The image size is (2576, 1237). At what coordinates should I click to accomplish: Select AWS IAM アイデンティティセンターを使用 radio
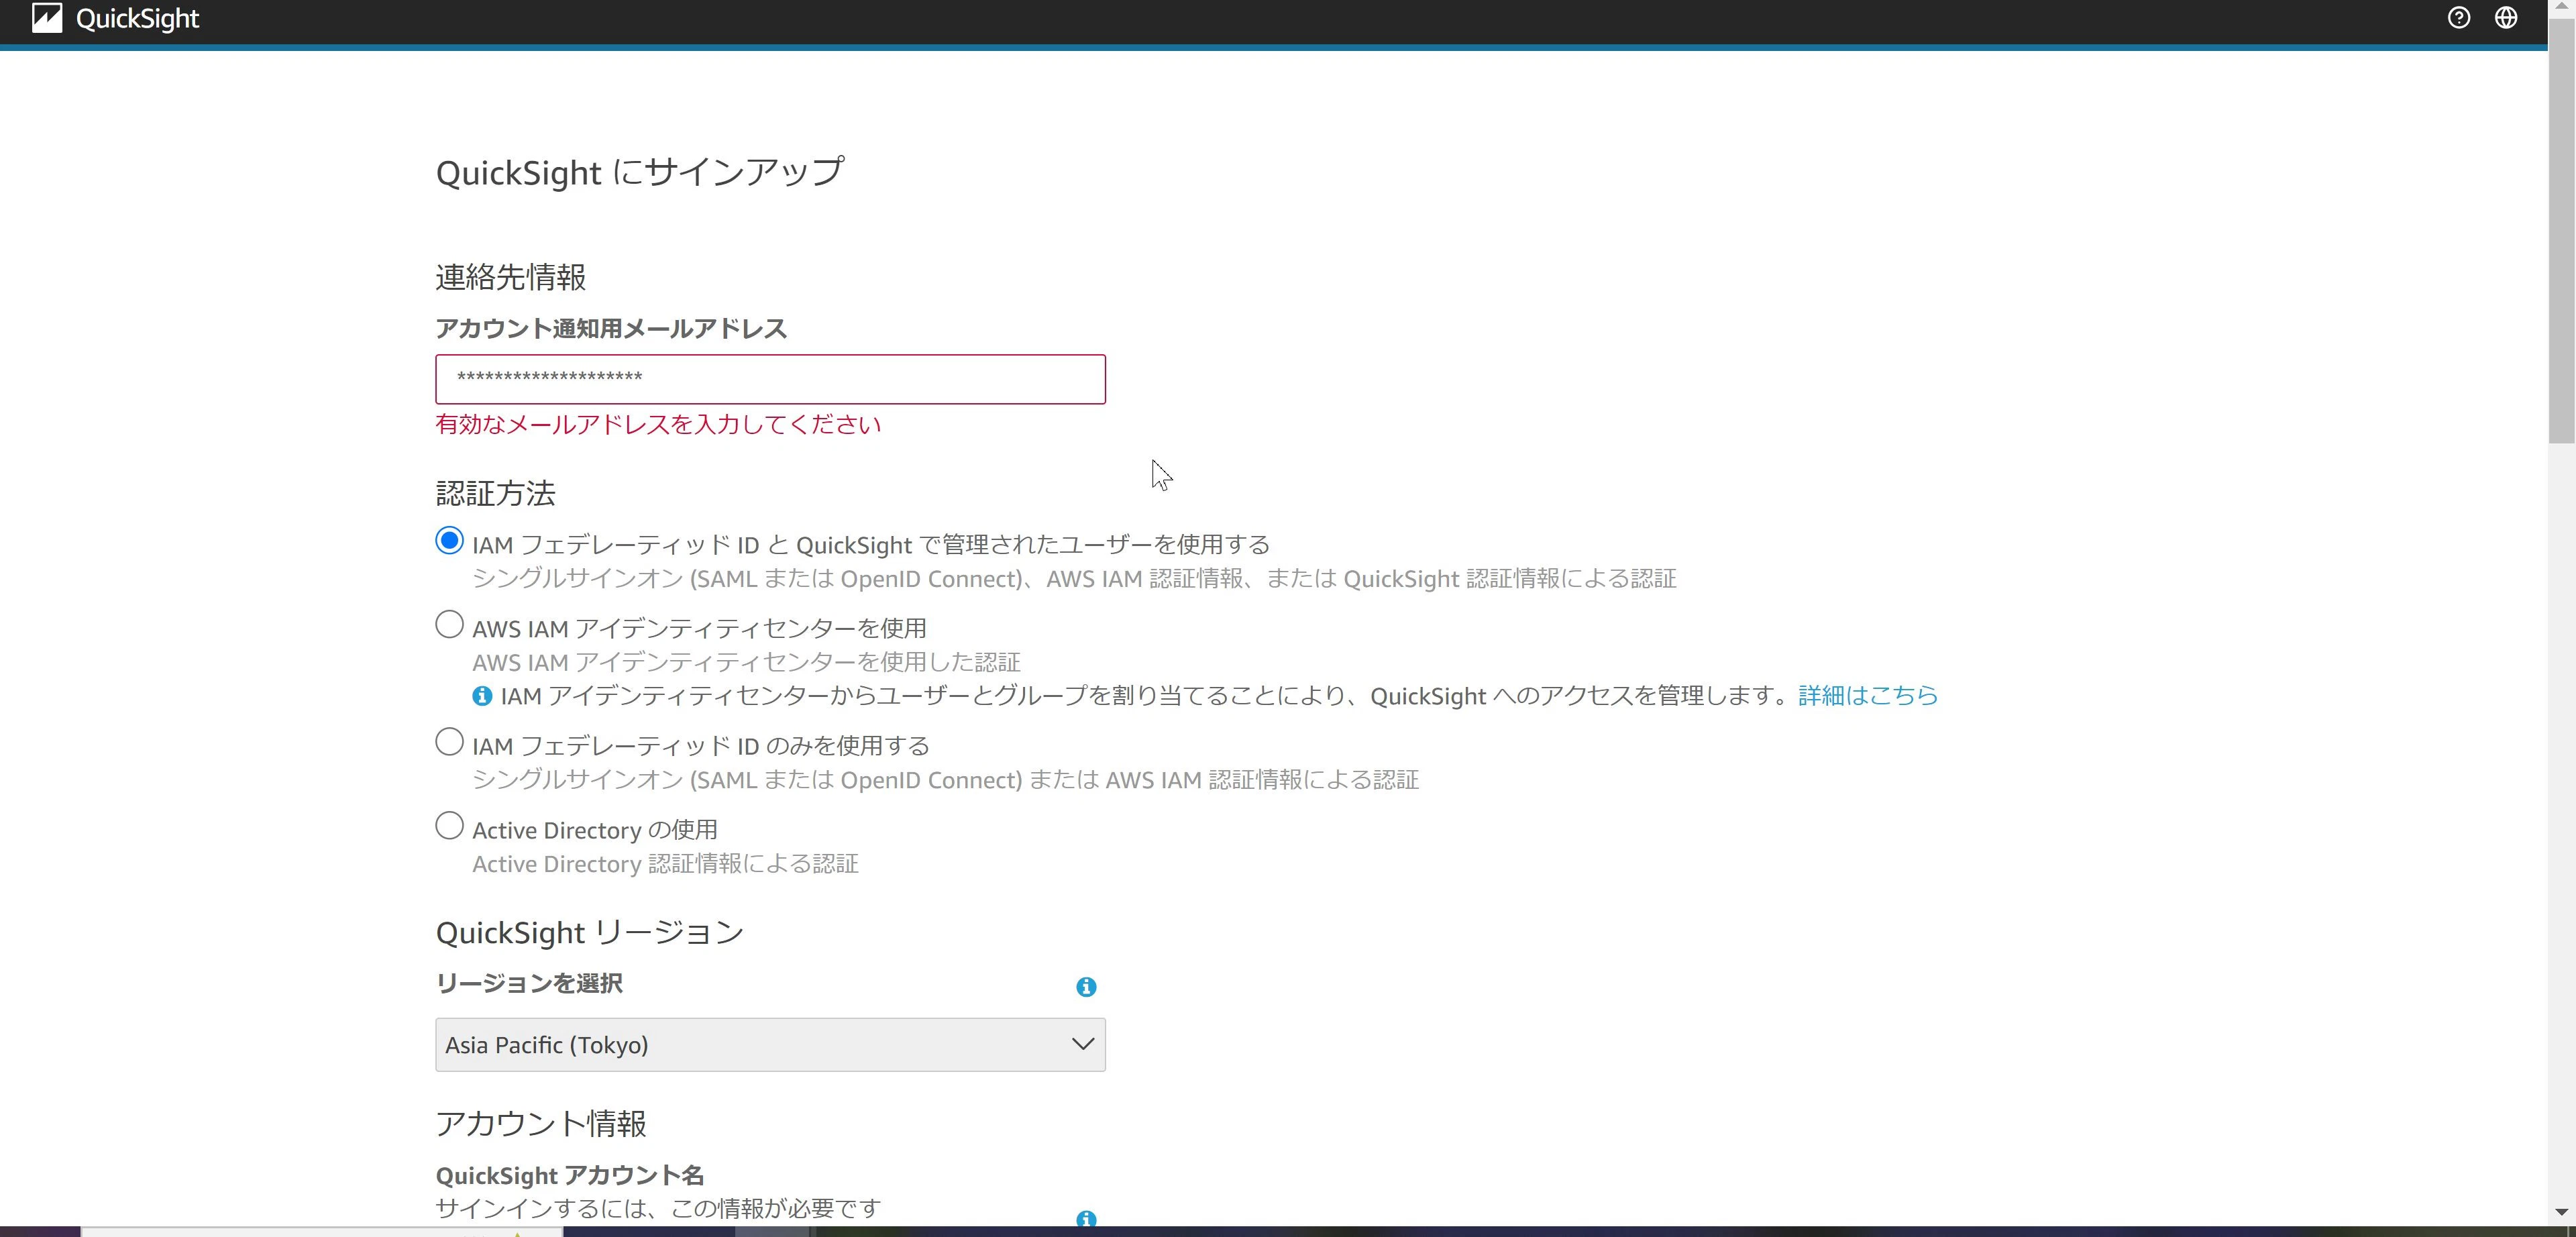[x=450, y=625]
